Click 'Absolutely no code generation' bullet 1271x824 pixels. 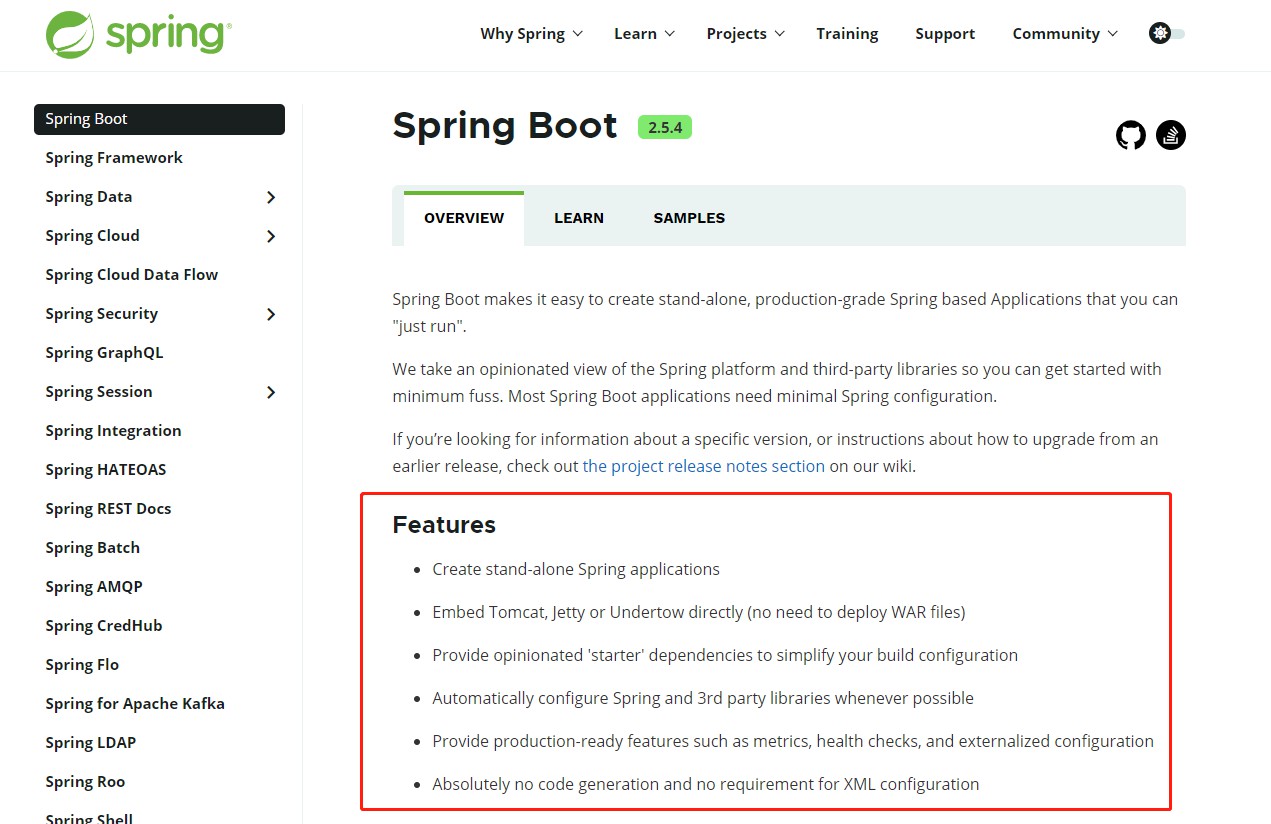(x=706, y=784)
